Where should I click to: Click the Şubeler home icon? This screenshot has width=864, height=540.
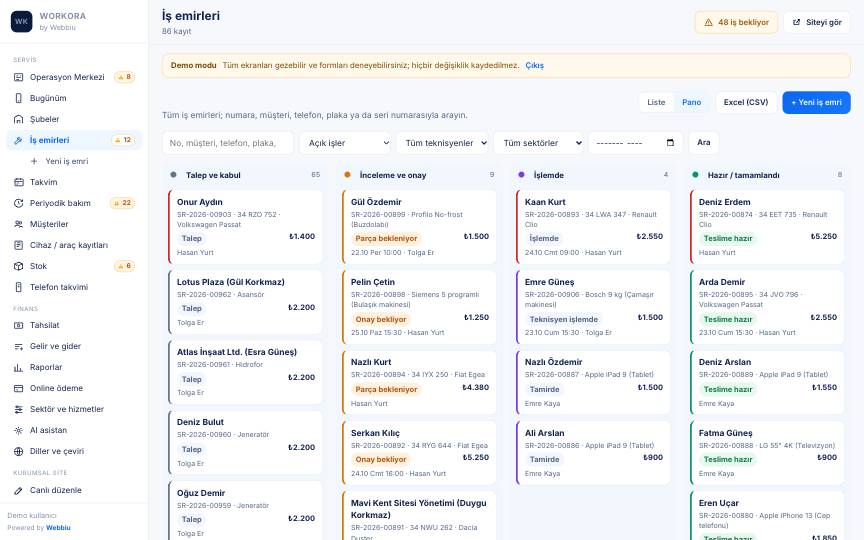click(x=18, y=119)
